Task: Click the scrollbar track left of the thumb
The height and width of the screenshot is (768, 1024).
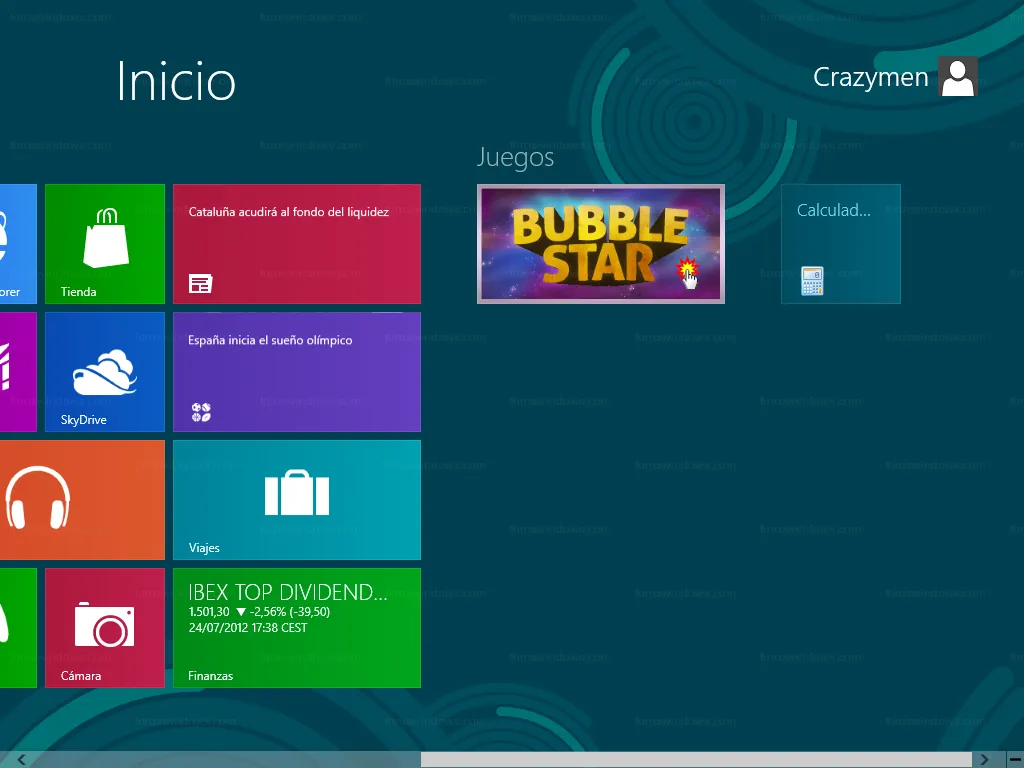Action: pyautogui.click(x=225, y=760)
